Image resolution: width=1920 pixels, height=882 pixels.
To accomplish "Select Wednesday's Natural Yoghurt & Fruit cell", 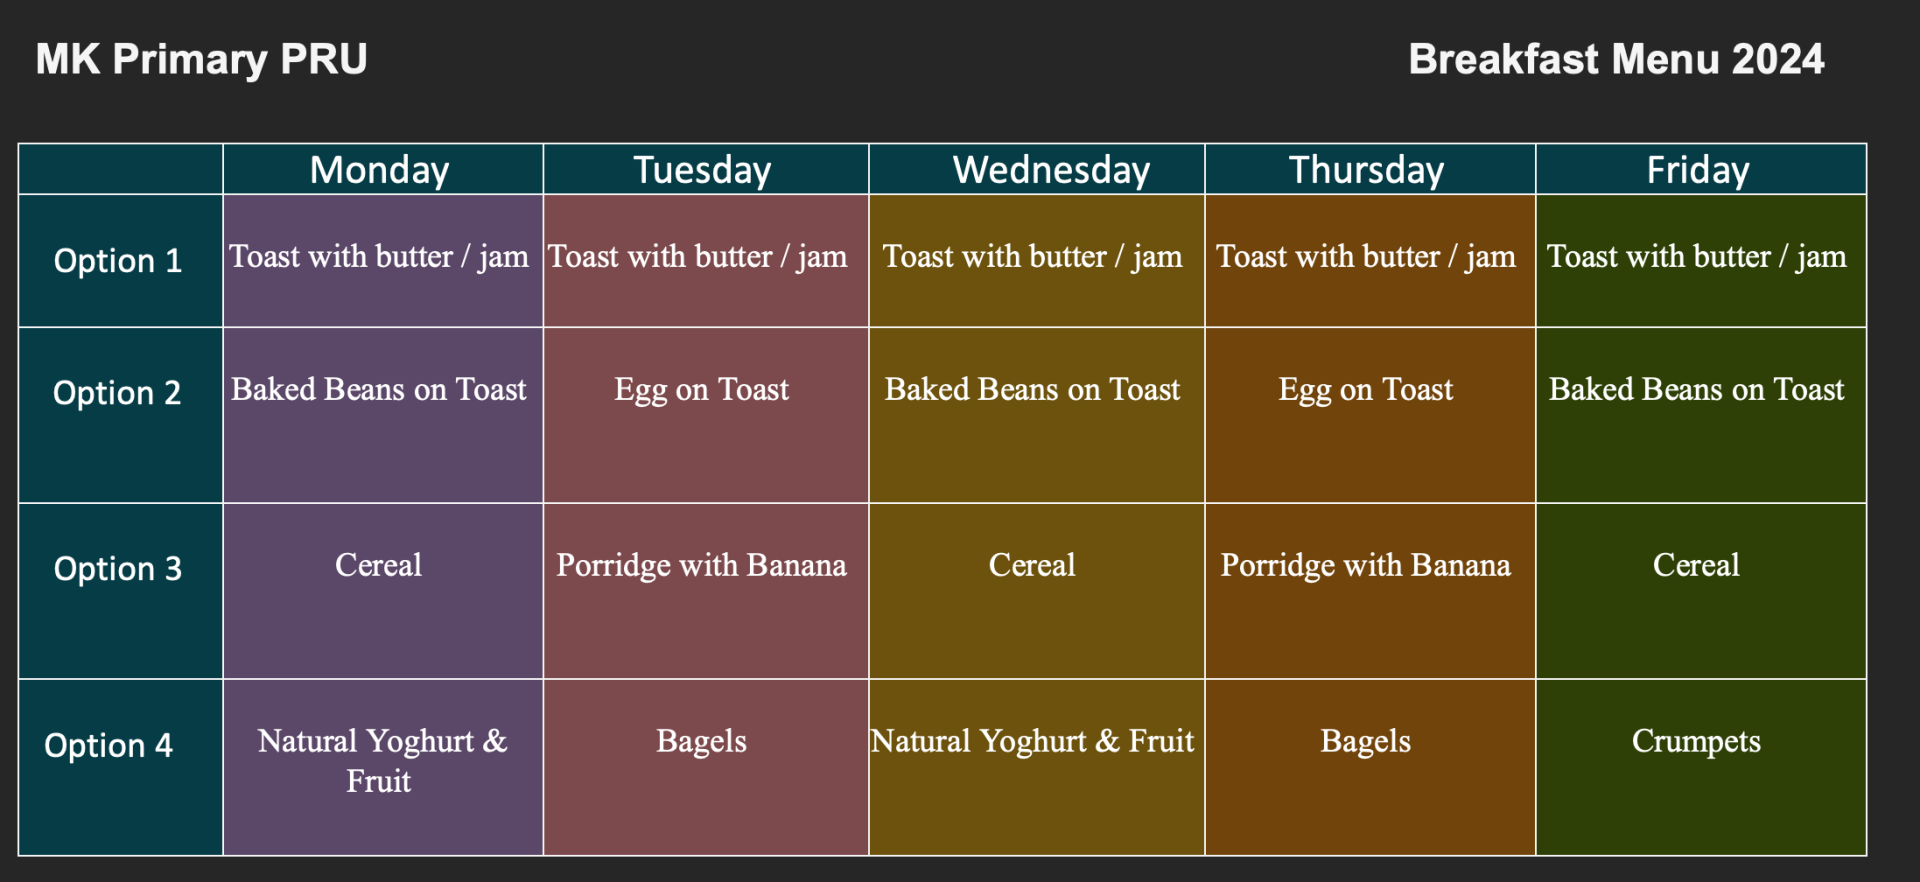I will (1037, 767).
